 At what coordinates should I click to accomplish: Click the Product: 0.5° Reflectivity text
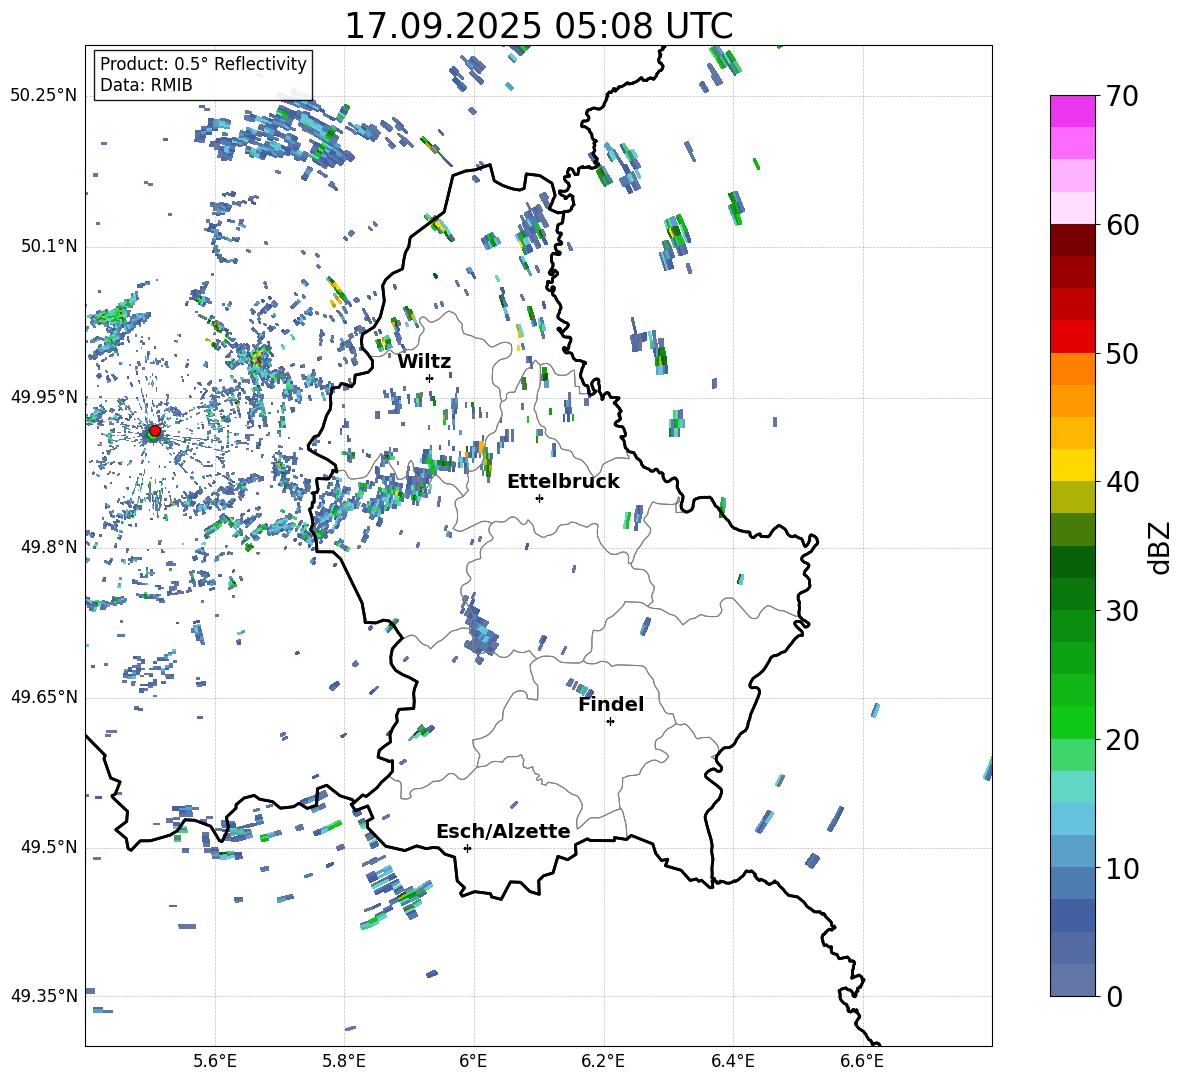click(203, 64)
